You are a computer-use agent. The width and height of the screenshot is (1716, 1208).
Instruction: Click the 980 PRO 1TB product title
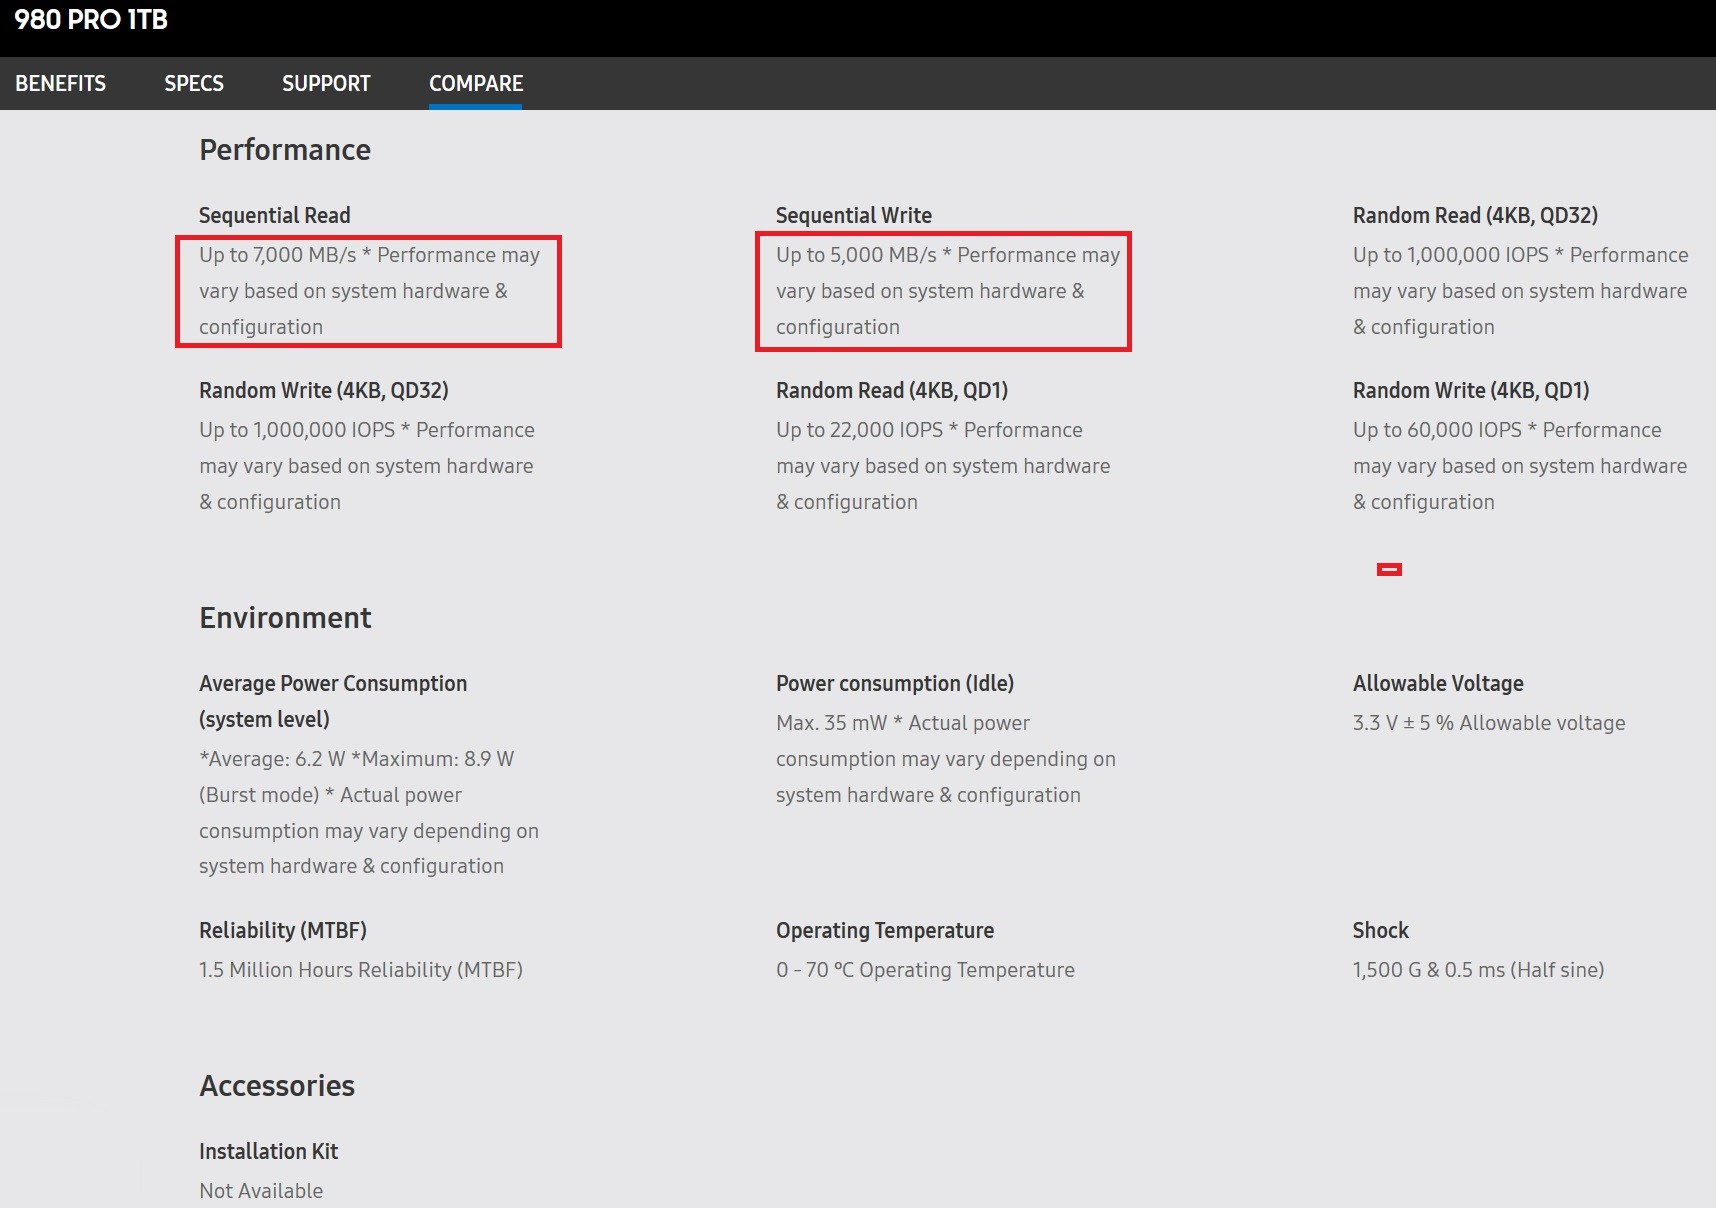91,20
